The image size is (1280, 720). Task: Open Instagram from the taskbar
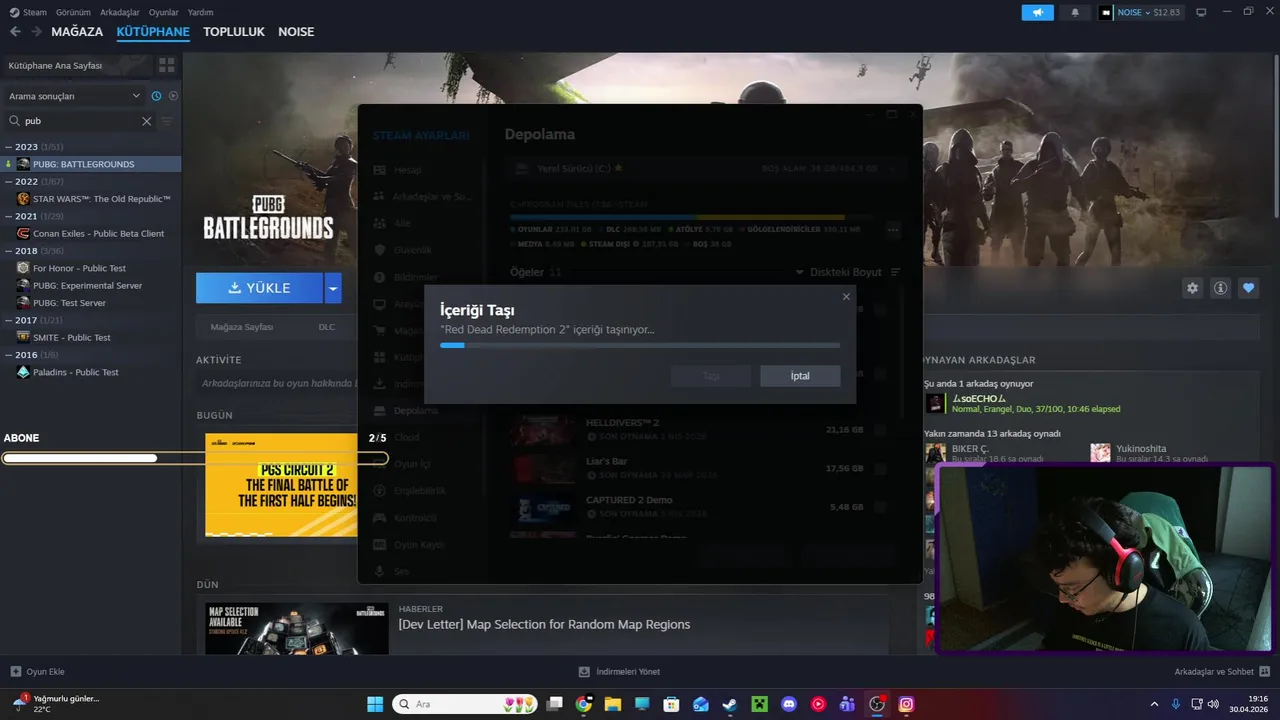(906, 704)
